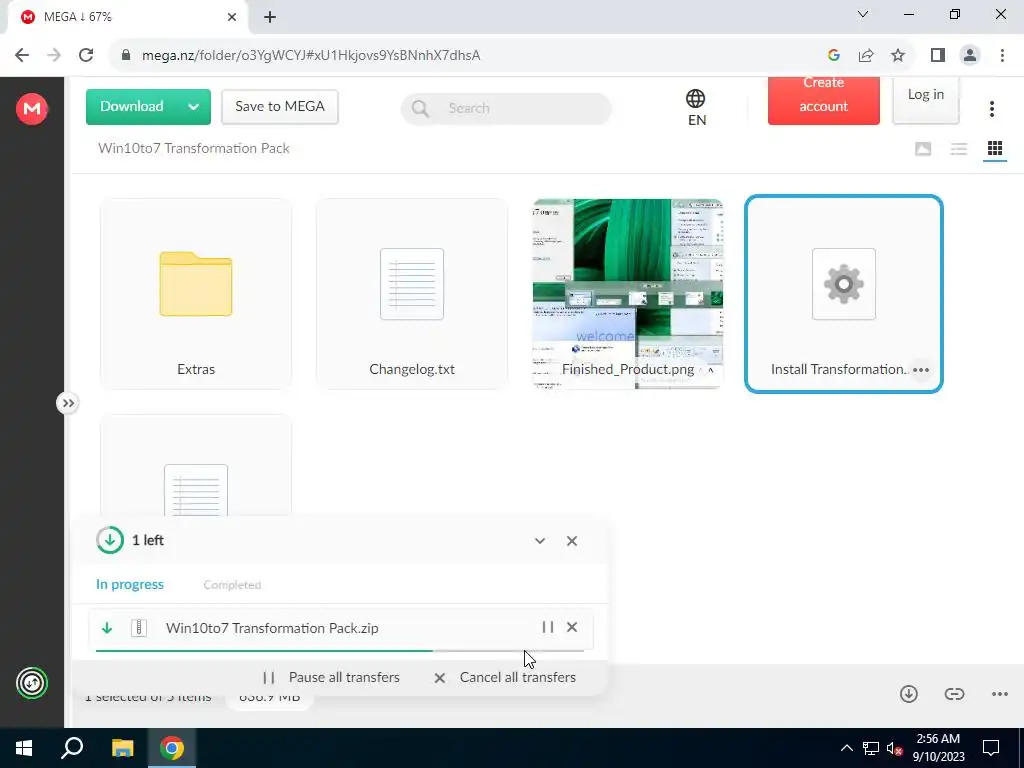
Task: Collapse the transfers panel with chevron
Action: [540, 541]
